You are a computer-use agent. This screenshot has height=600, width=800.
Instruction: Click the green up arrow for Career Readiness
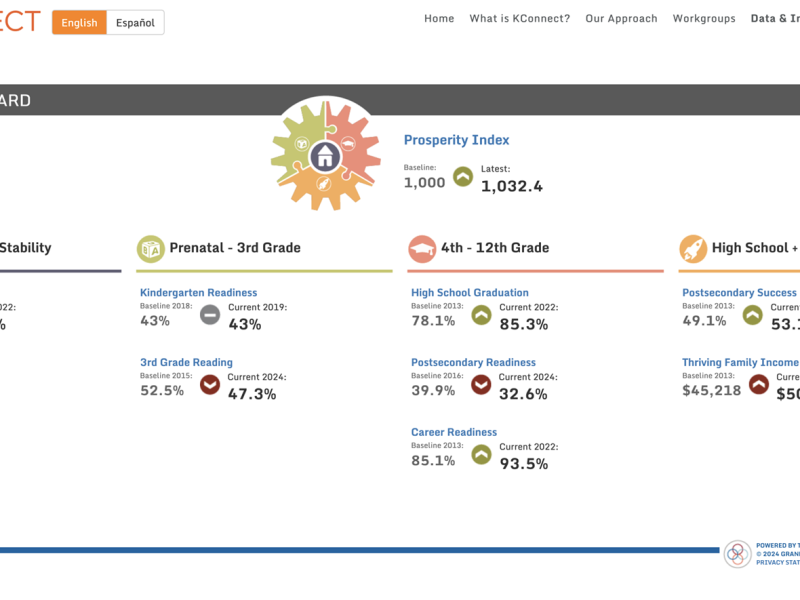481,454
